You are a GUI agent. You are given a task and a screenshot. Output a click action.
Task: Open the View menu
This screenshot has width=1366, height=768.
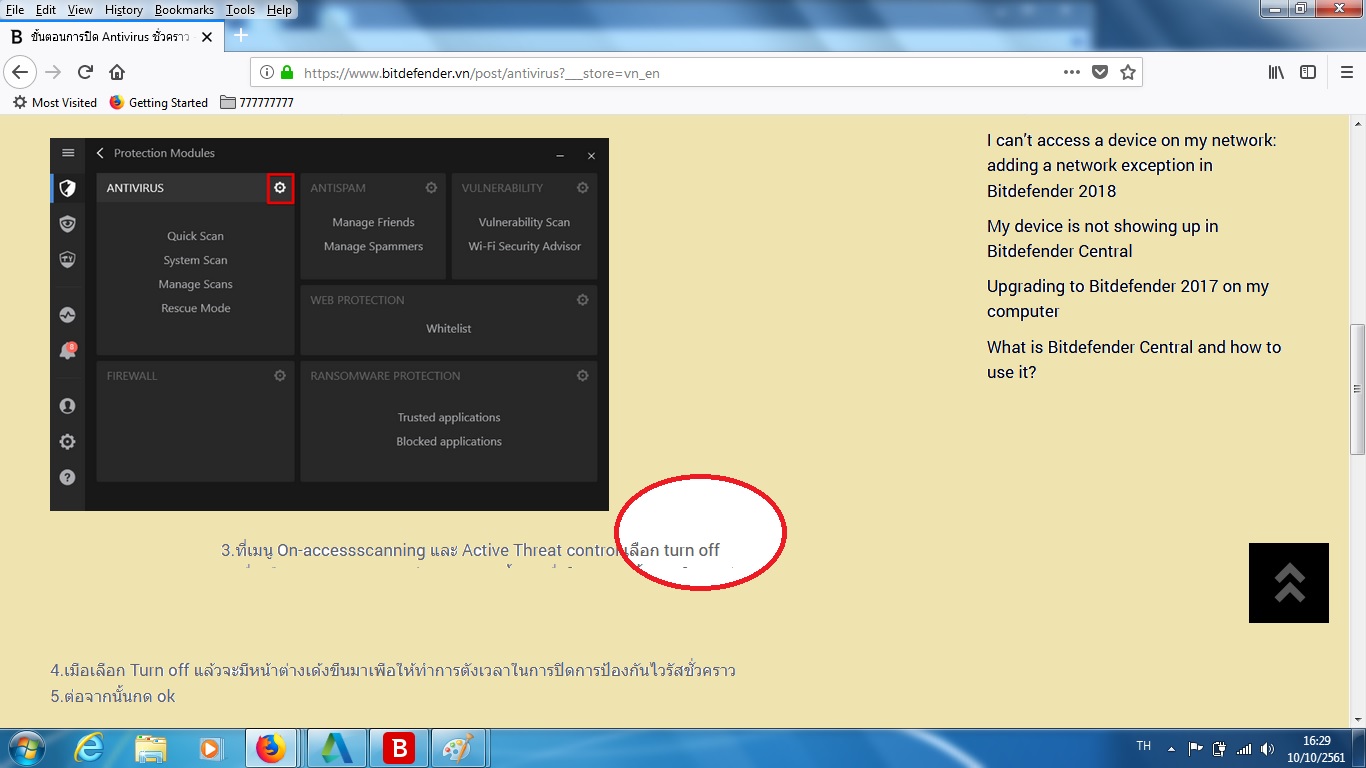pos(80,10)
